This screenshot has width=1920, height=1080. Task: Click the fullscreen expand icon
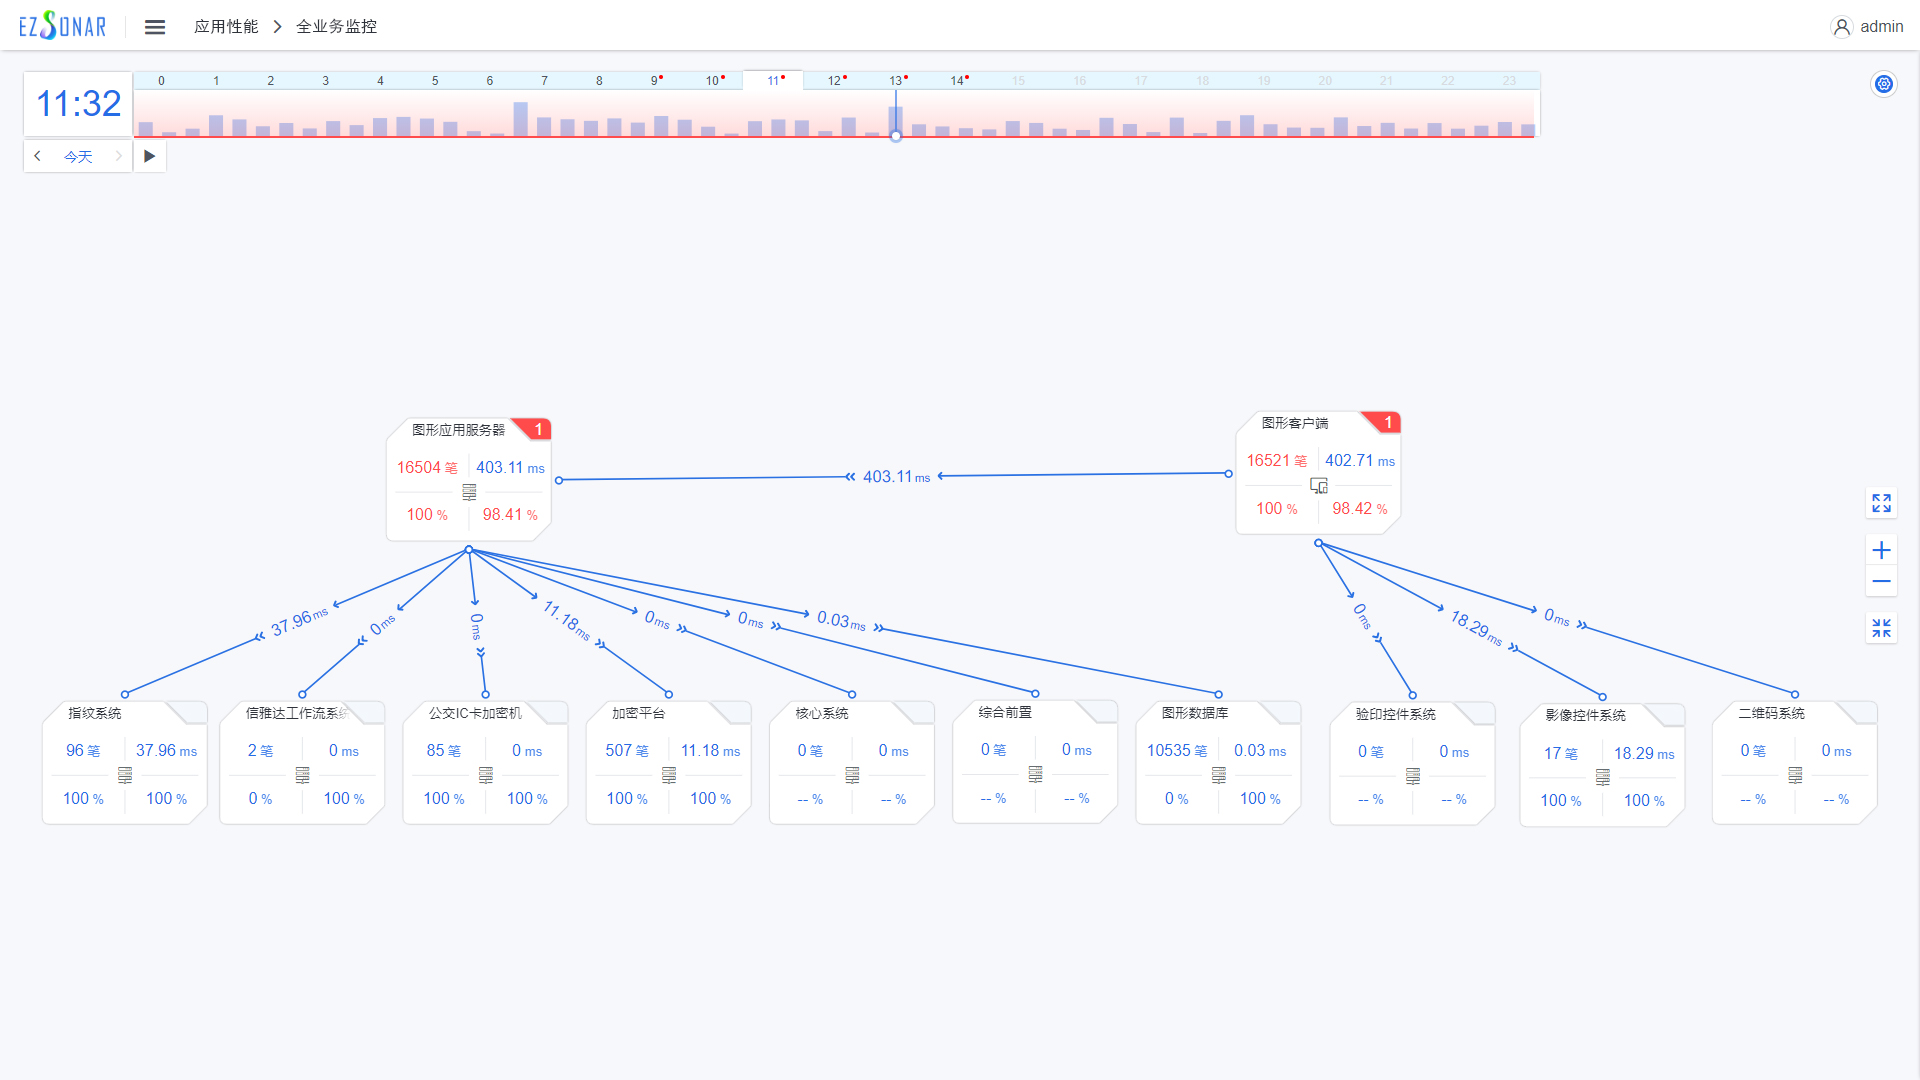click(x=1881, y=503)
